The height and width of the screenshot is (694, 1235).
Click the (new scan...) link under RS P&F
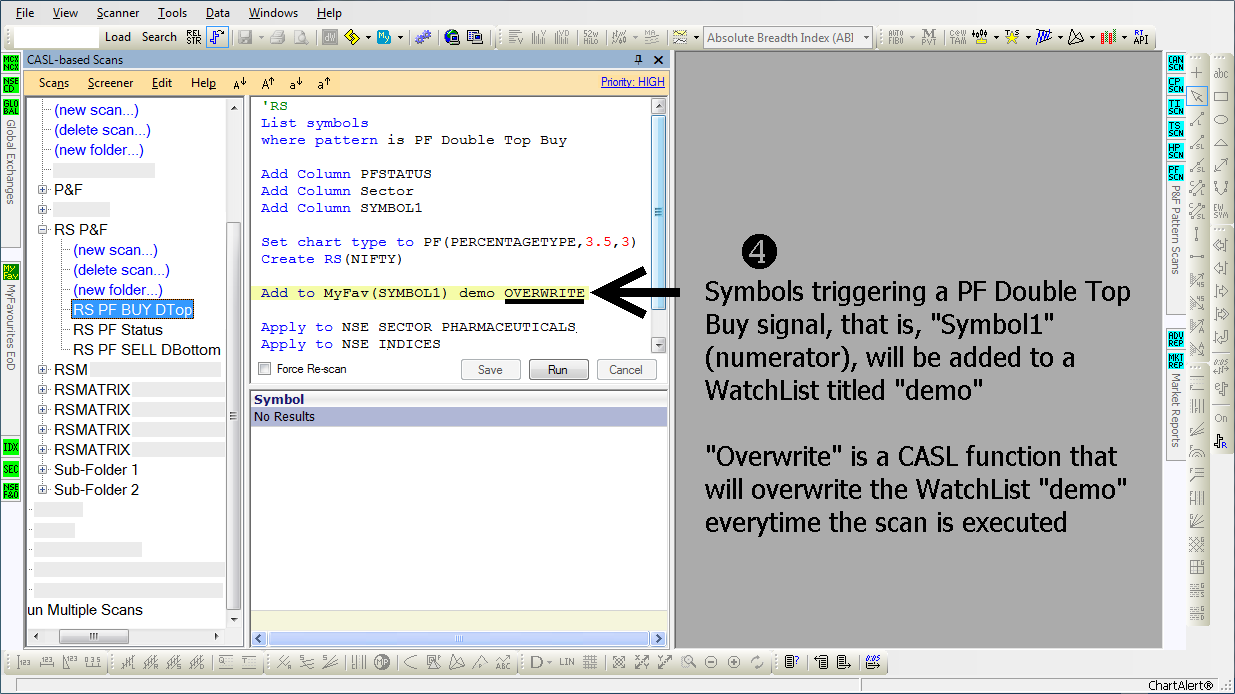pos(115,250)
